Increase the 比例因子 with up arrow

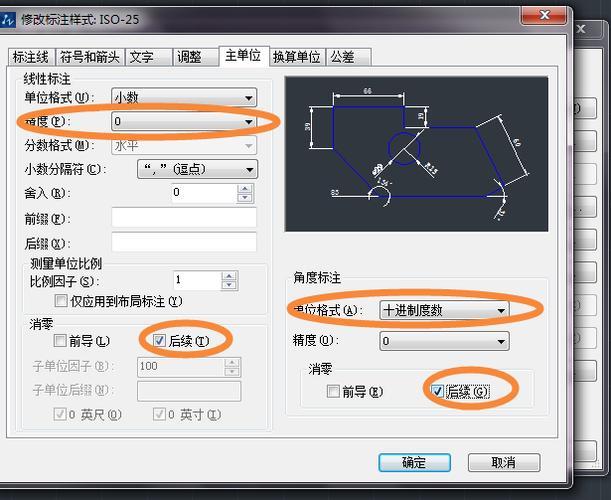point(229,276)
